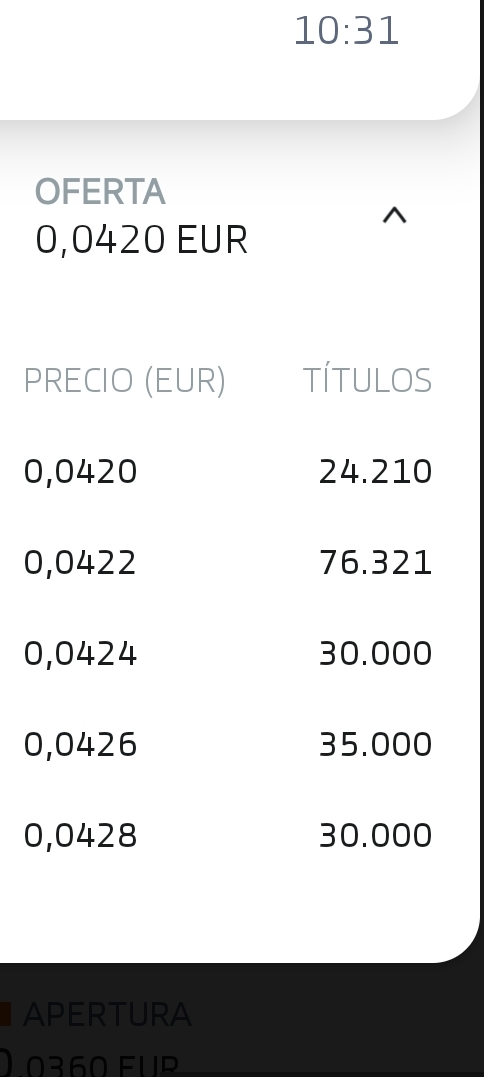The height and width of the screenshot is (1077, 484).
Task: Click the PRECIO (EUR) column header
Action: (124, 380)
